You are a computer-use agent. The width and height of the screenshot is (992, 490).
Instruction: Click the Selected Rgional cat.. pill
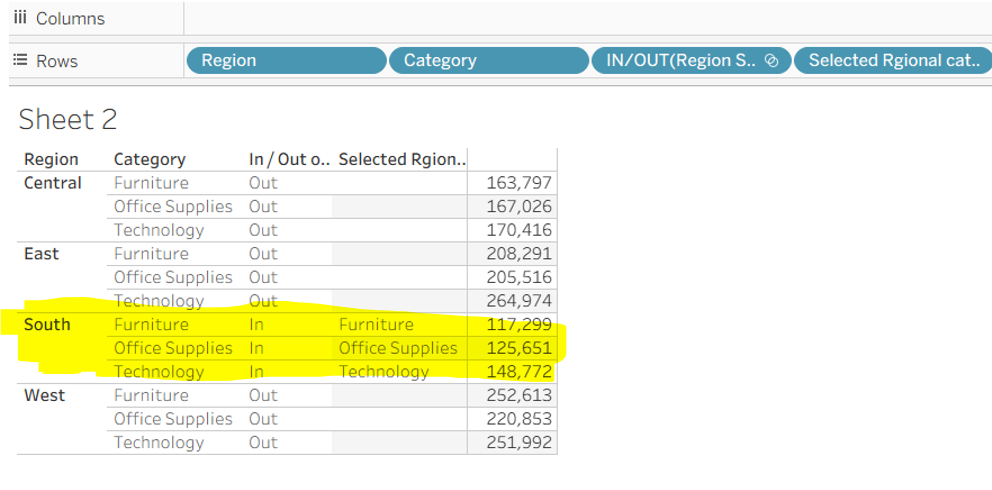(892, 61)
